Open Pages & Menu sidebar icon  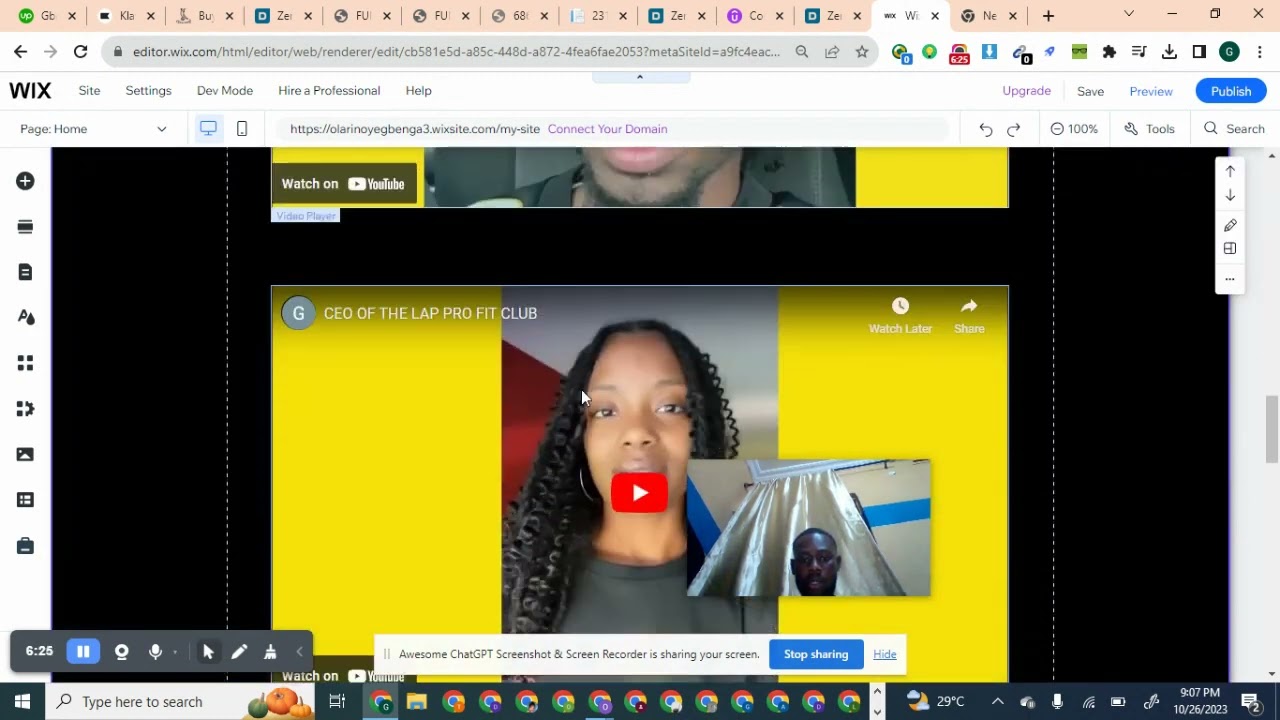pyautogui.click(x=25, y=272)
